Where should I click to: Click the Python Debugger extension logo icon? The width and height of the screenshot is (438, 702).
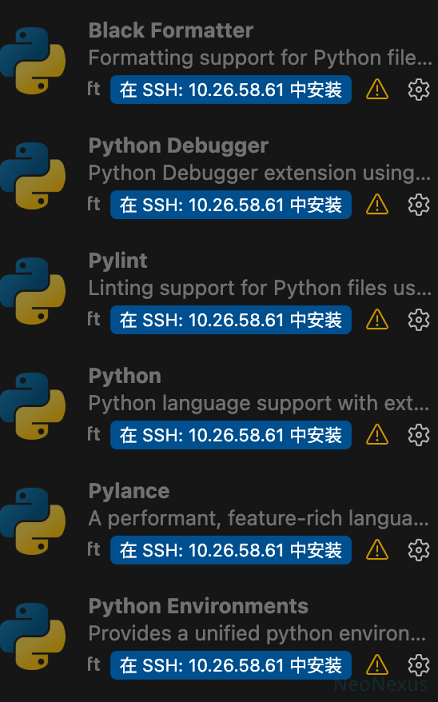click(x=33, y=176)
